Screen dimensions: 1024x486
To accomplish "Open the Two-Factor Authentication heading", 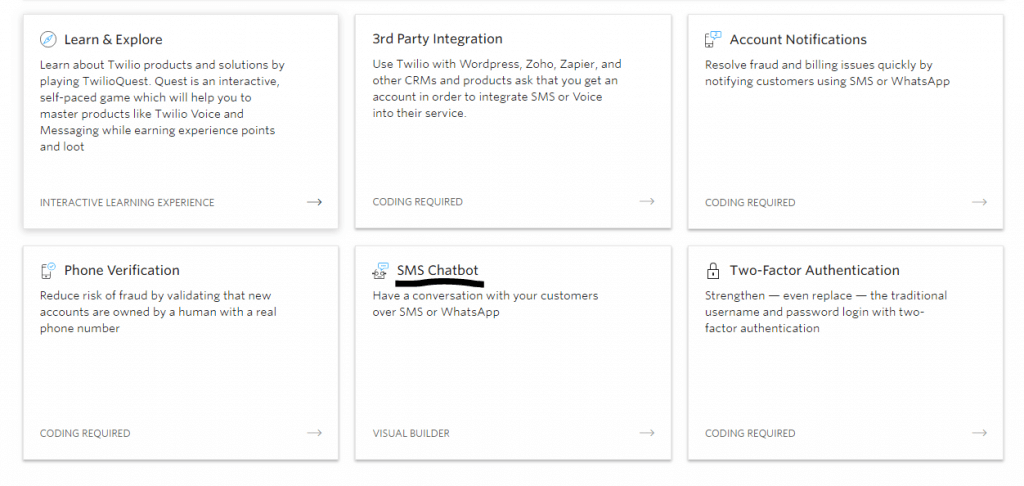I will click(814, 270).
